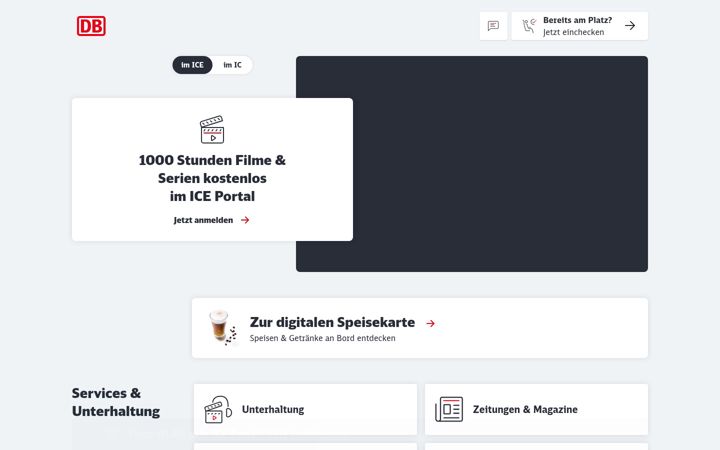Screen dimensions: 720x450
Task: Open the Unterhaltung tile
Action: [305, 409]
